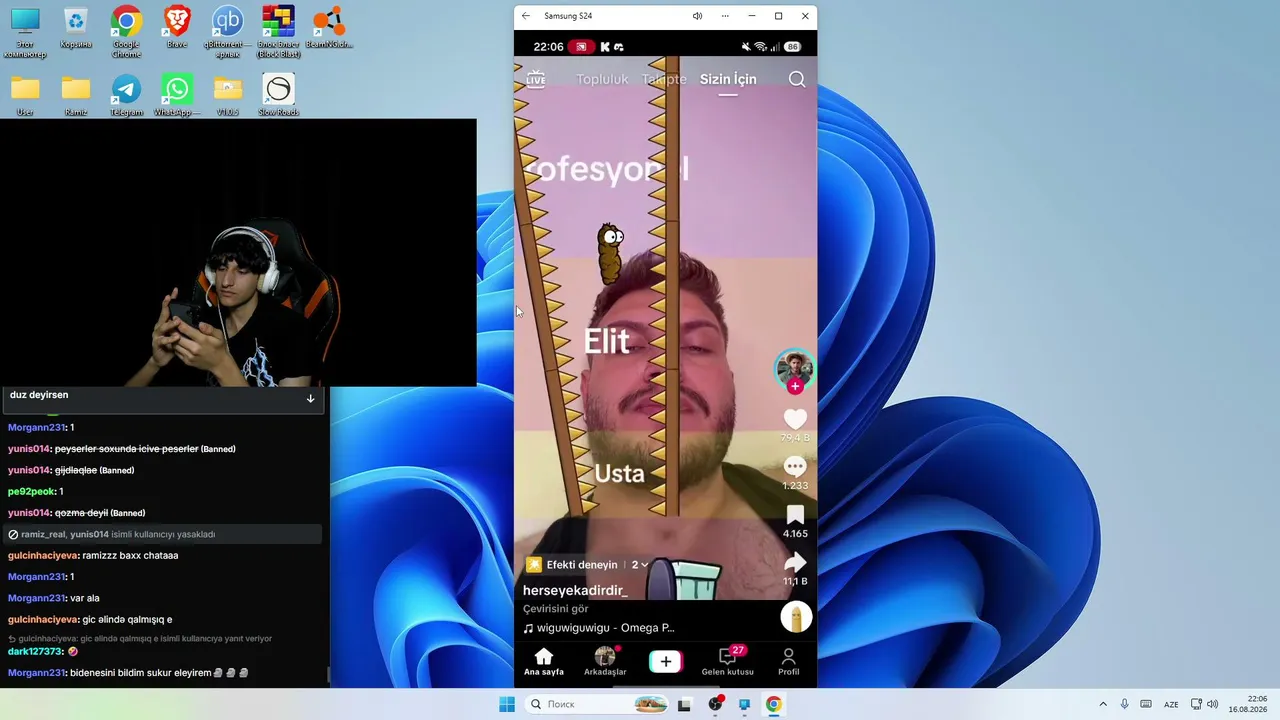
Task: Click the webcam feed of the streamer
Action: click(x=238, y=253)
